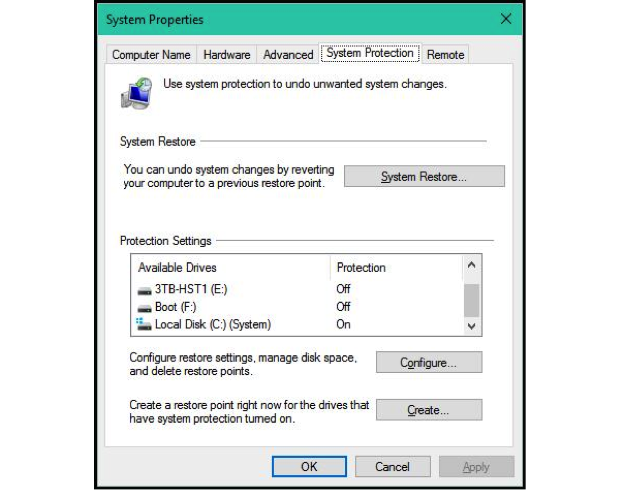Click the Protection column header
Viewport: 620px width, 490px height.
pos(396,268)
